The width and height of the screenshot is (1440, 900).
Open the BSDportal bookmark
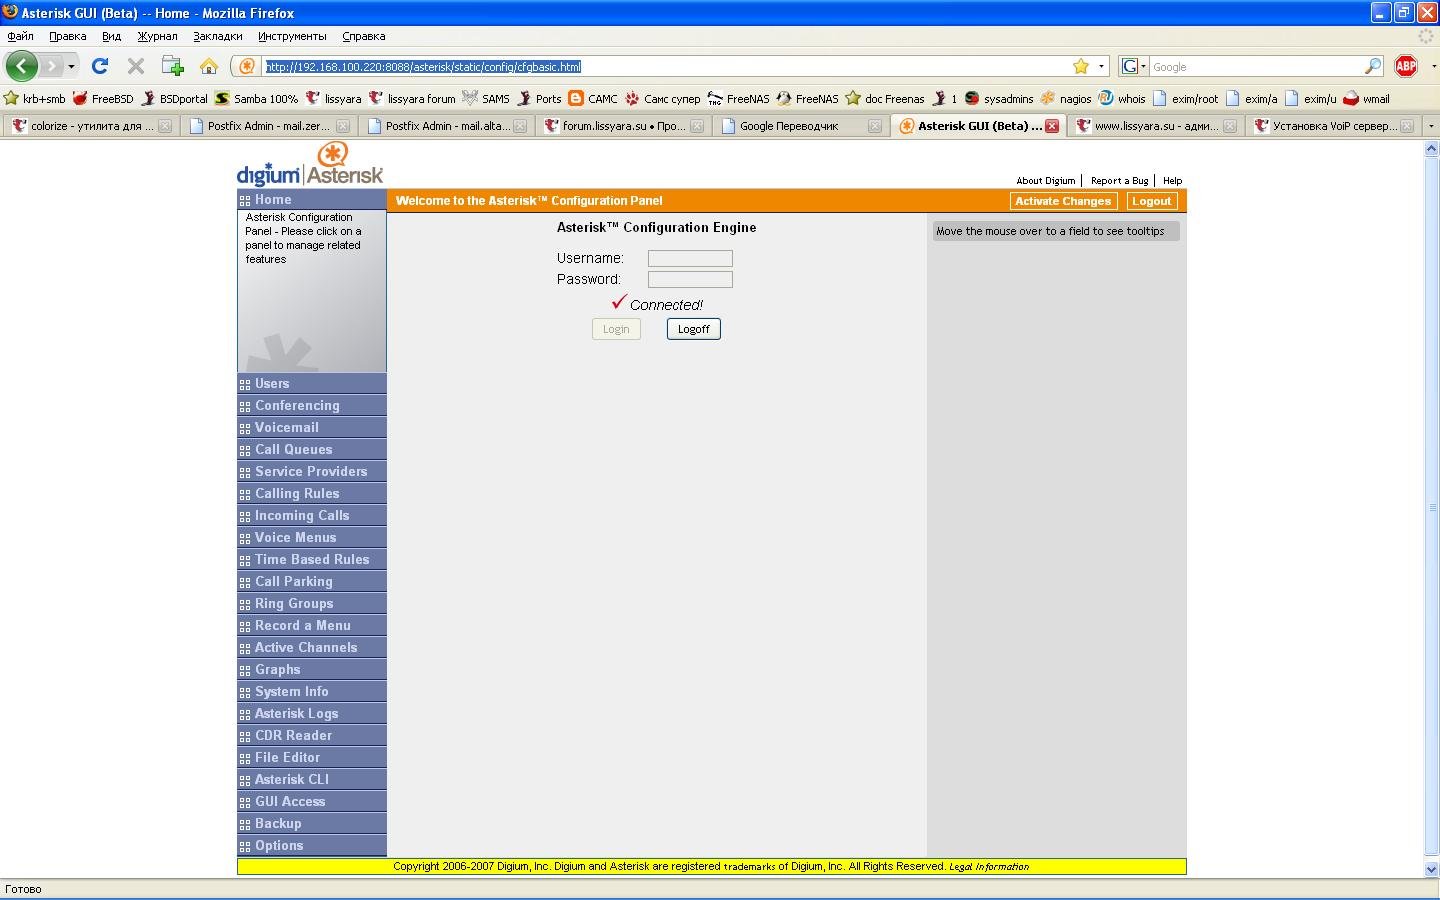175,99
